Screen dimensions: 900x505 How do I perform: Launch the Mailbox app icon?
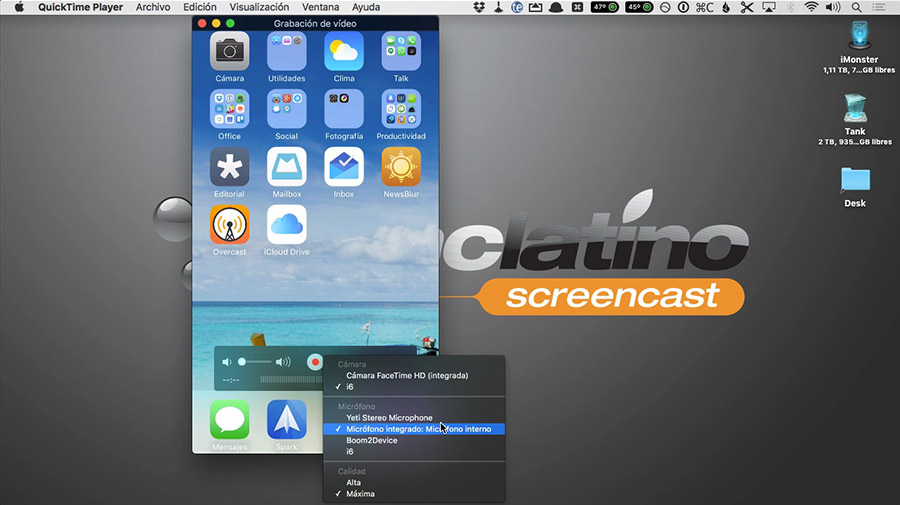(x=286, y=167)
